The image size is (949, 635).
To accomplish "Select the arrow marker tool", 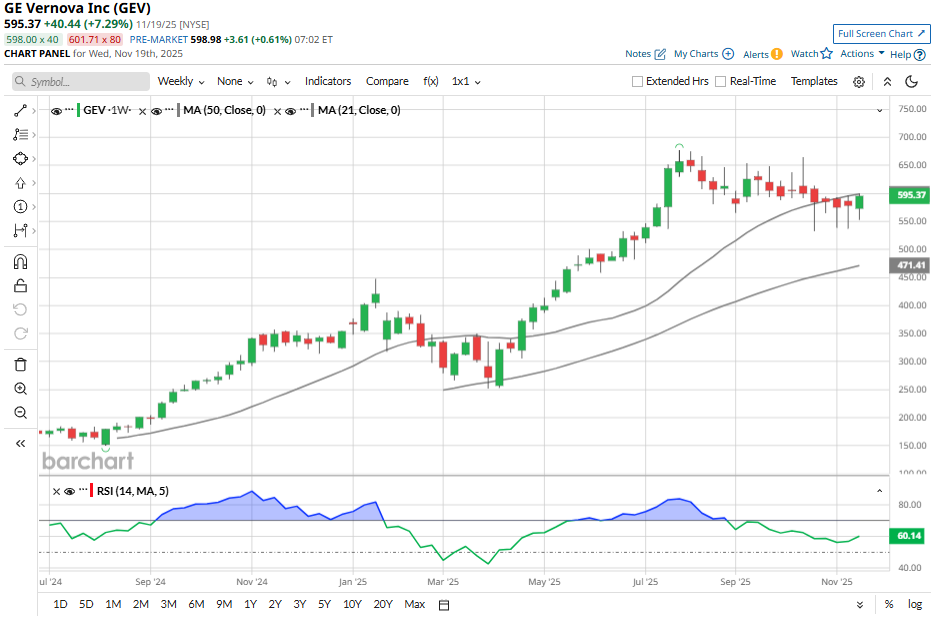I will click(20, 183).
